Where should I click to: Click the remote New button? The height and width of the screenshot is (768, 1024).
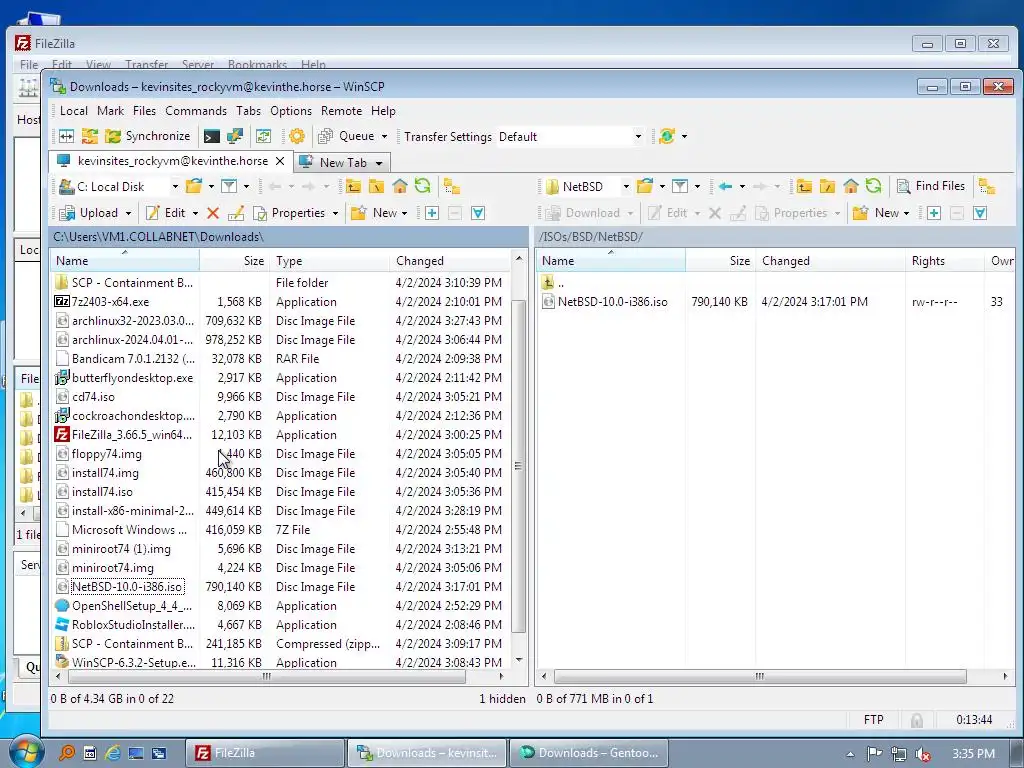point(876,213)
